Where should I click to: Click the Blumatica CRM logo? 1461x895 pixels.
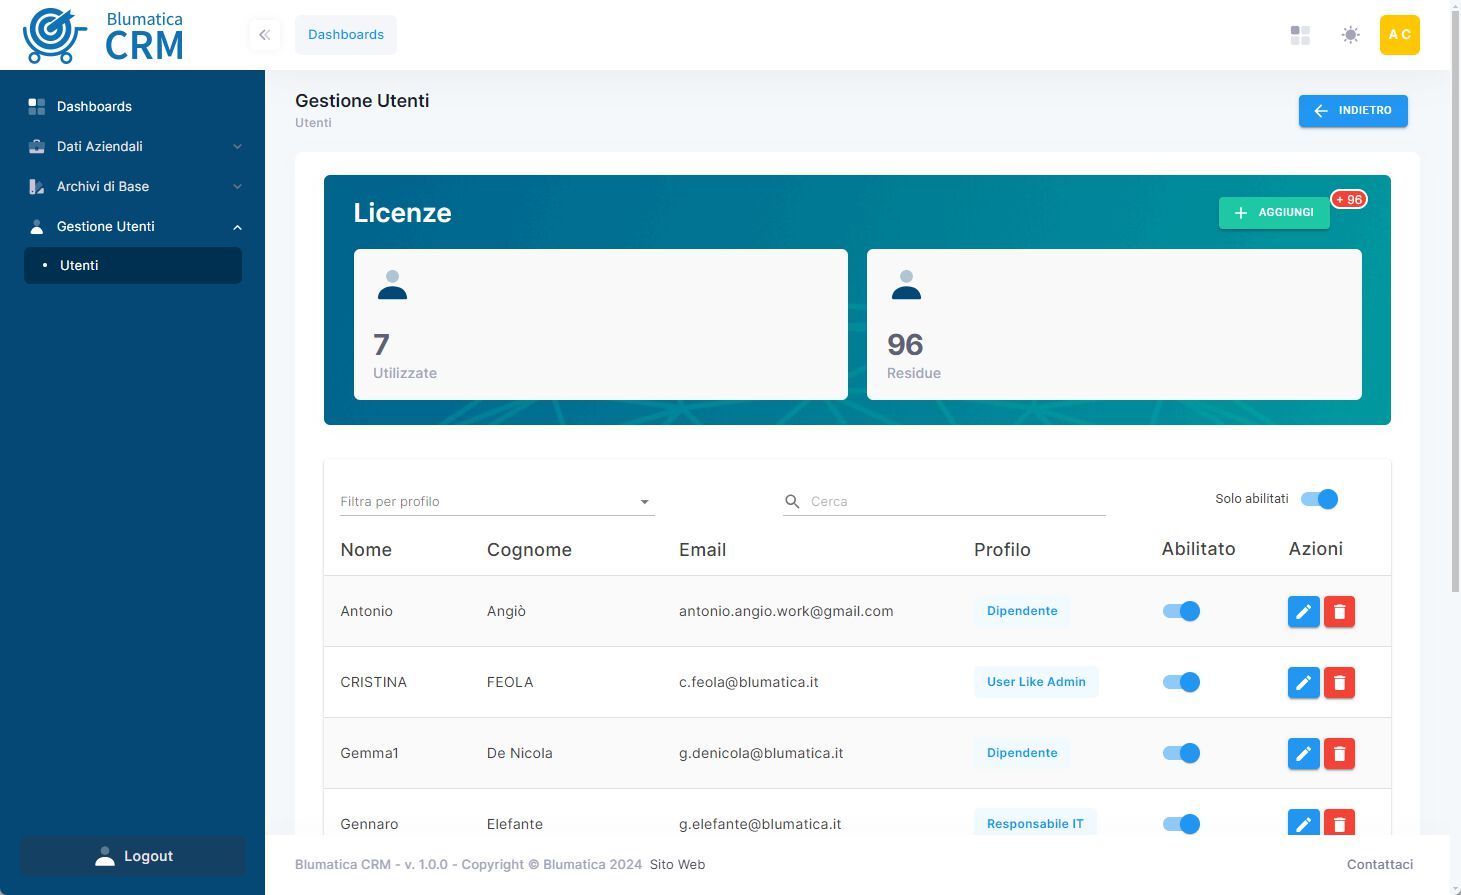103,36
